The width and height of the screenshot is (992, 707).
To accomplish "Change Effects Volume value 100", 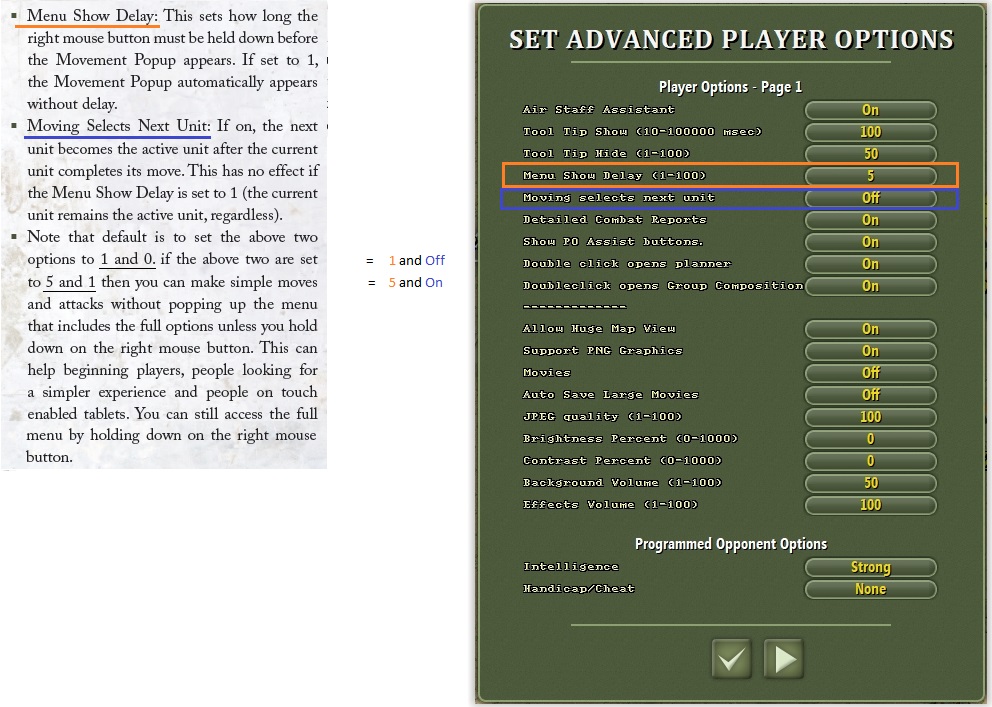I will click(871, 505).
